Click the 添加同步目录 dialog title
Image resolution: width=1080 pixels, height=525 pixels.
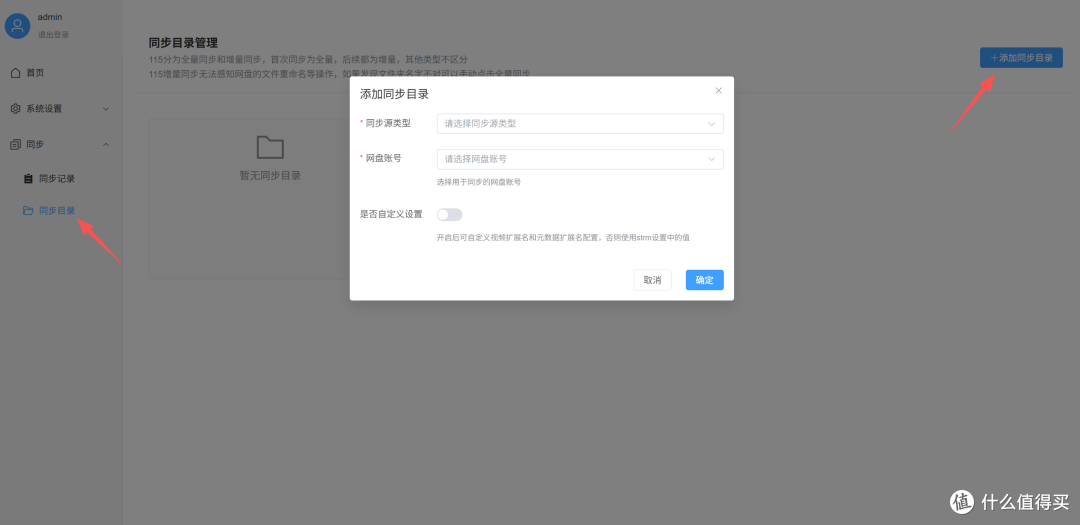(395, 94)
